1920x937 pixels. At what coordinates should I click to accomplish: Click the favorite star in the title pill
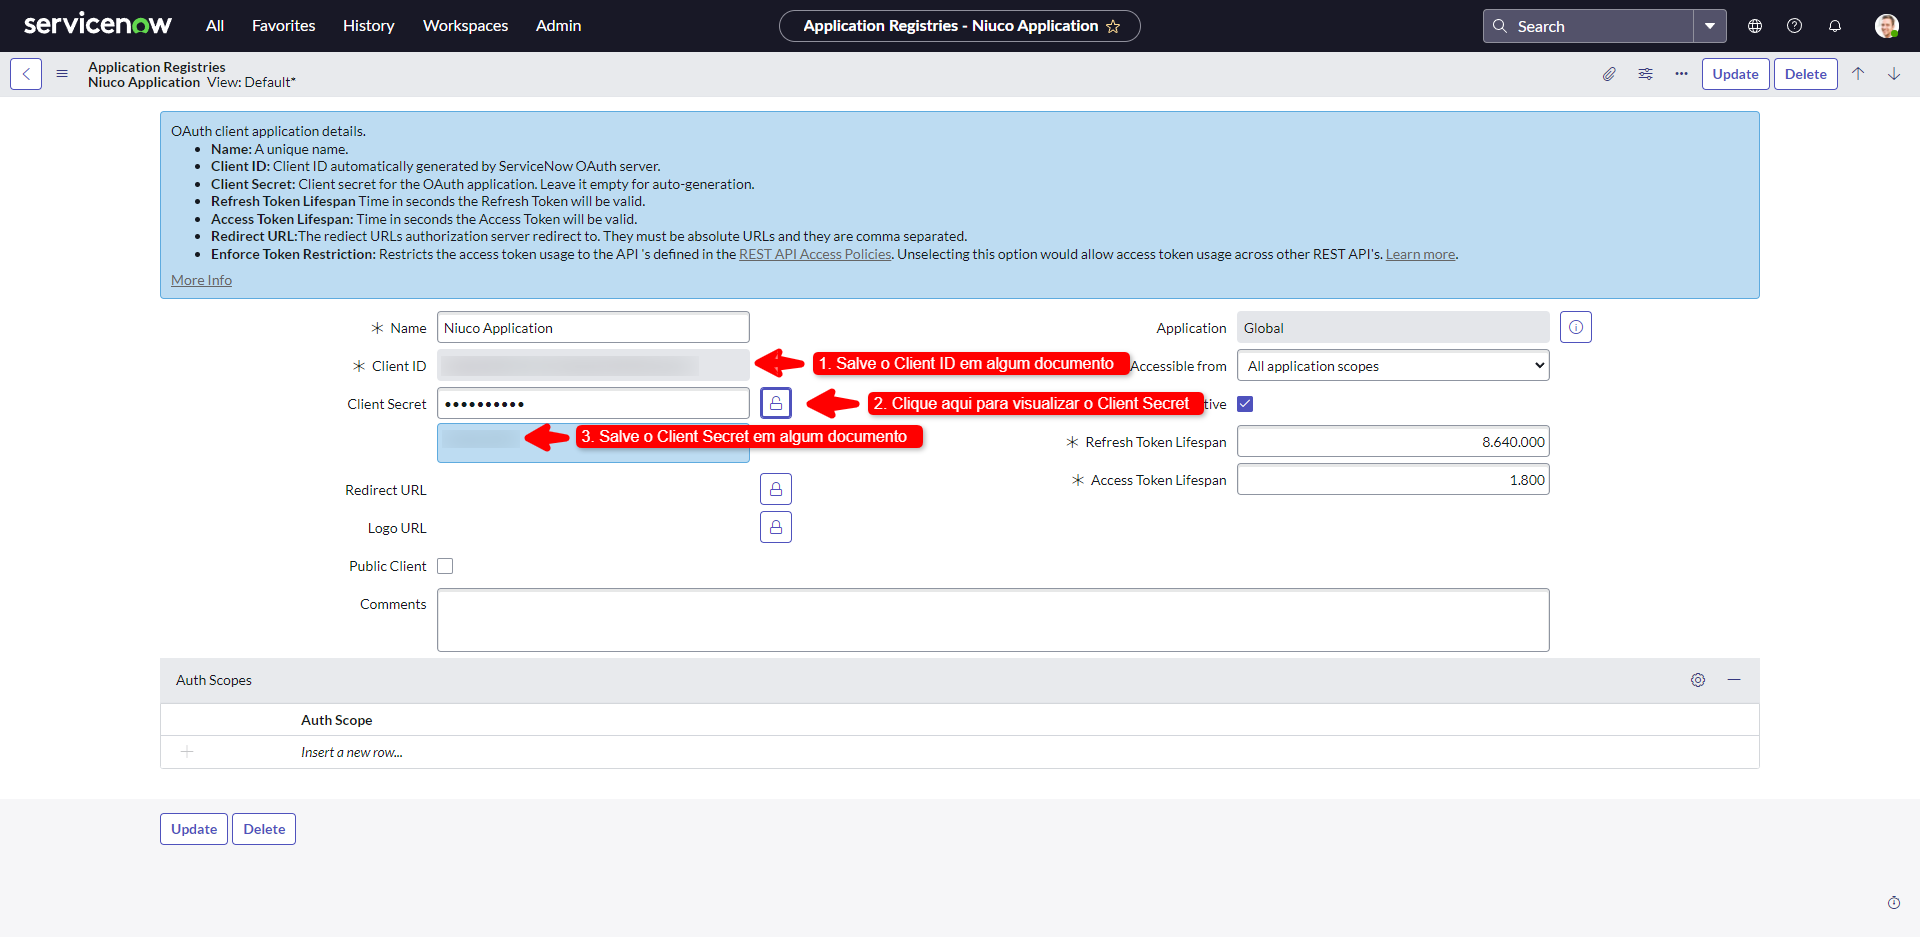coord(1113,26)
